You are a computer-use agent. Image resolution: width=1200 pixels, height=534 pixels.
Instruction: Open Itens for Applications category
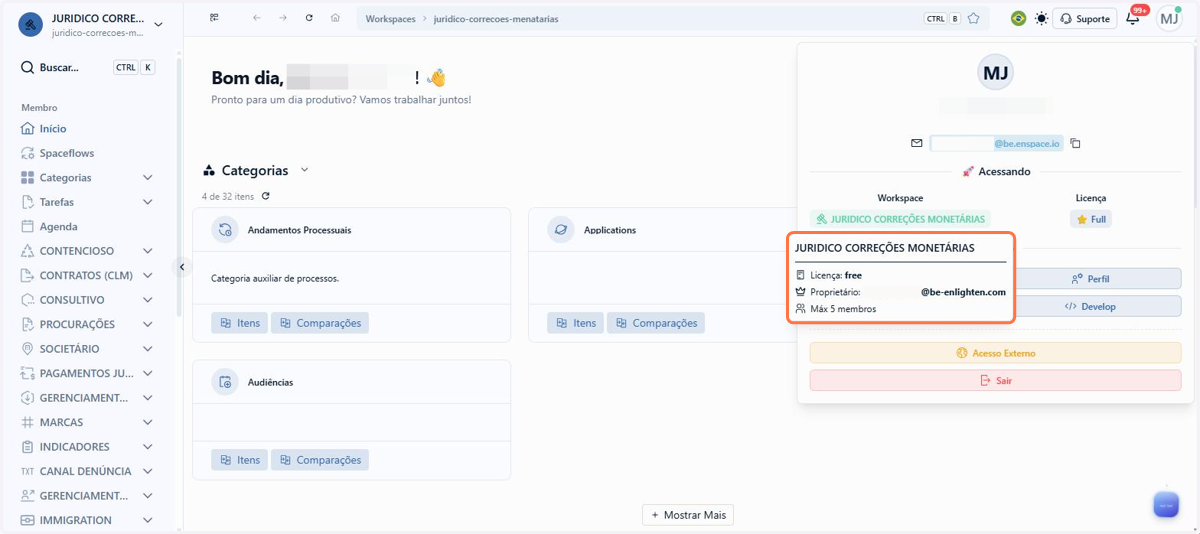(574, 323)
